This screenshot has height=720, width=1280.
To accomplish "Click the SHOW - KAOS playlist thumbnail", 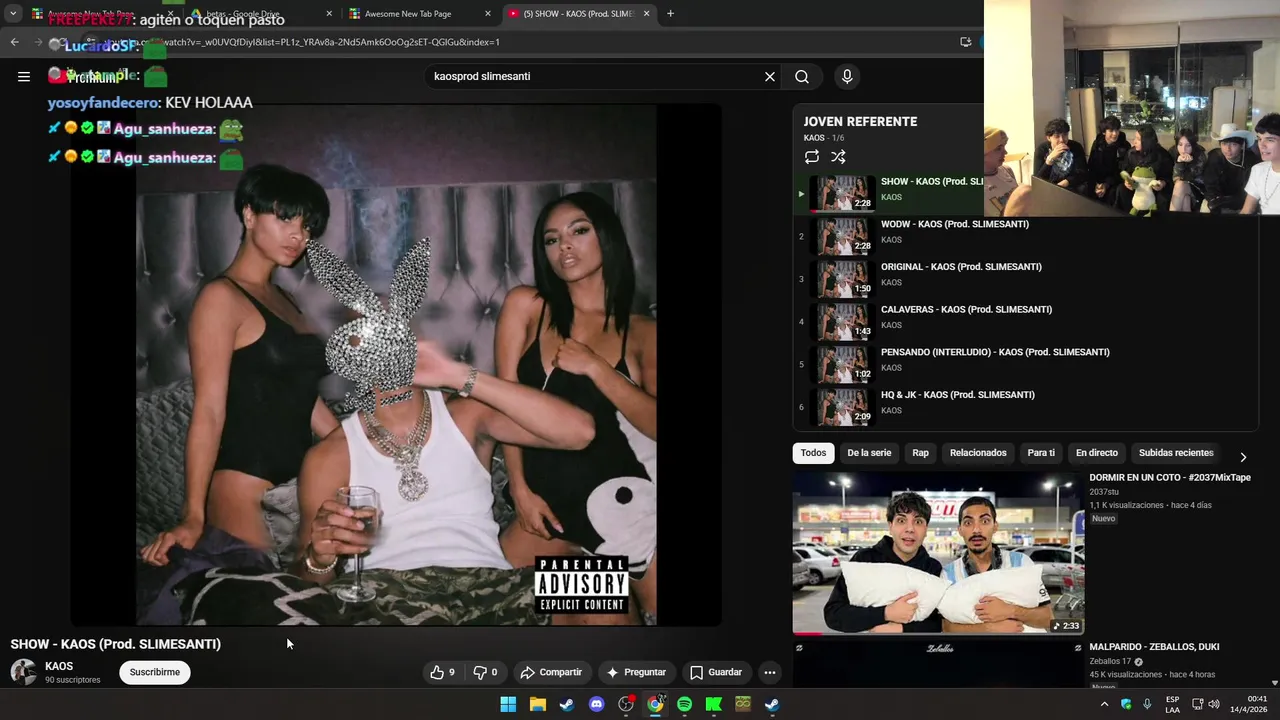I will pos(842,194).
